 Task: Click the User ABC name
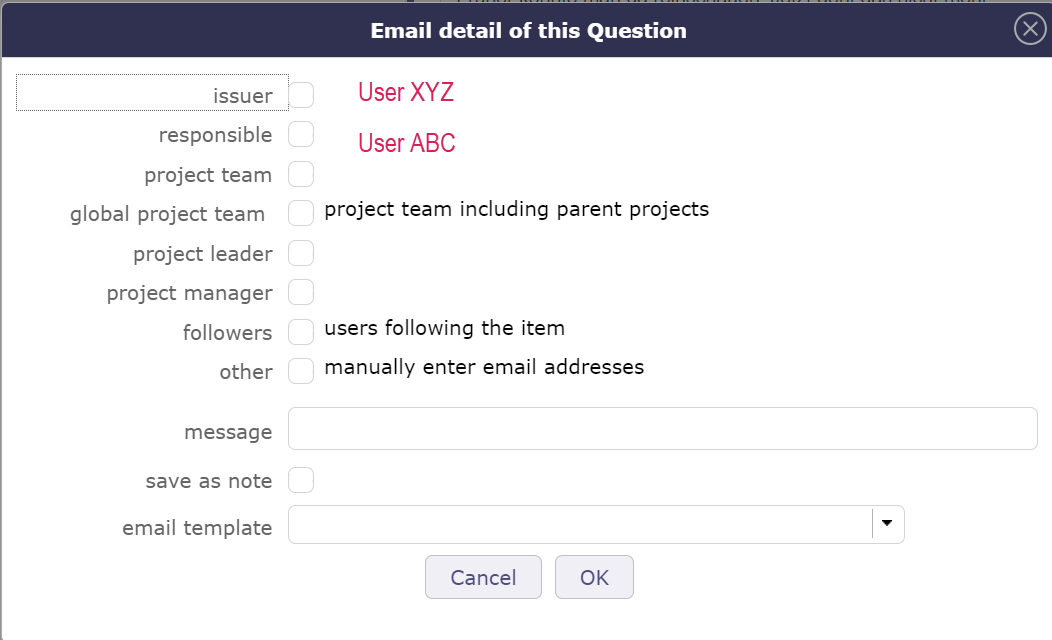pos(407,143)
